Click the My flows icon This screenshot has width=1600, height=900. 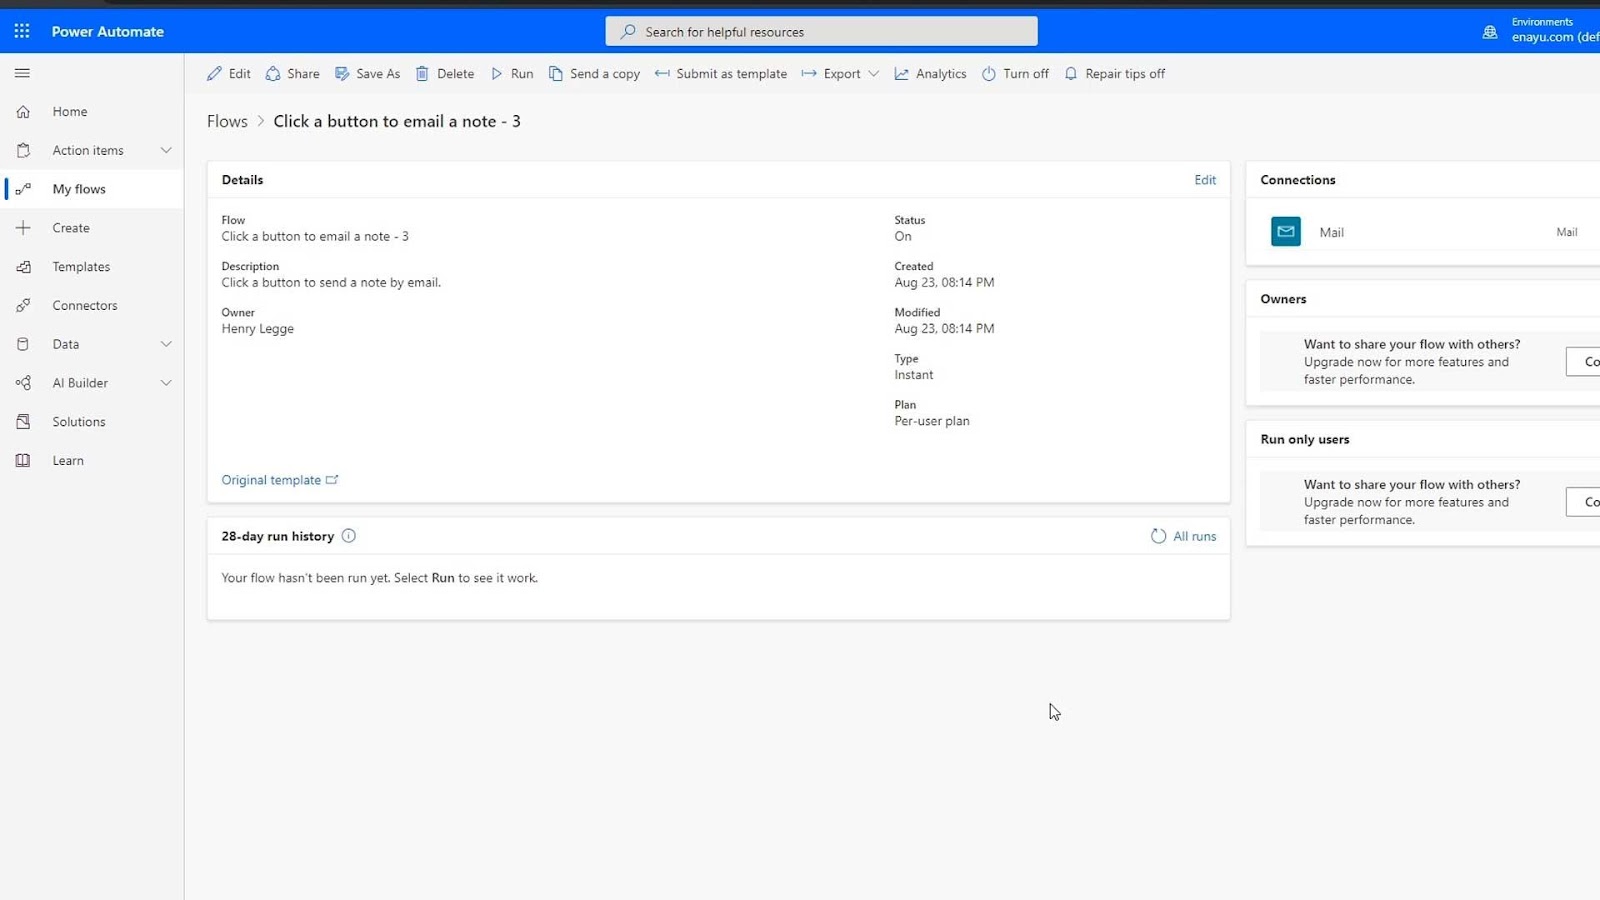pos(23,189)
